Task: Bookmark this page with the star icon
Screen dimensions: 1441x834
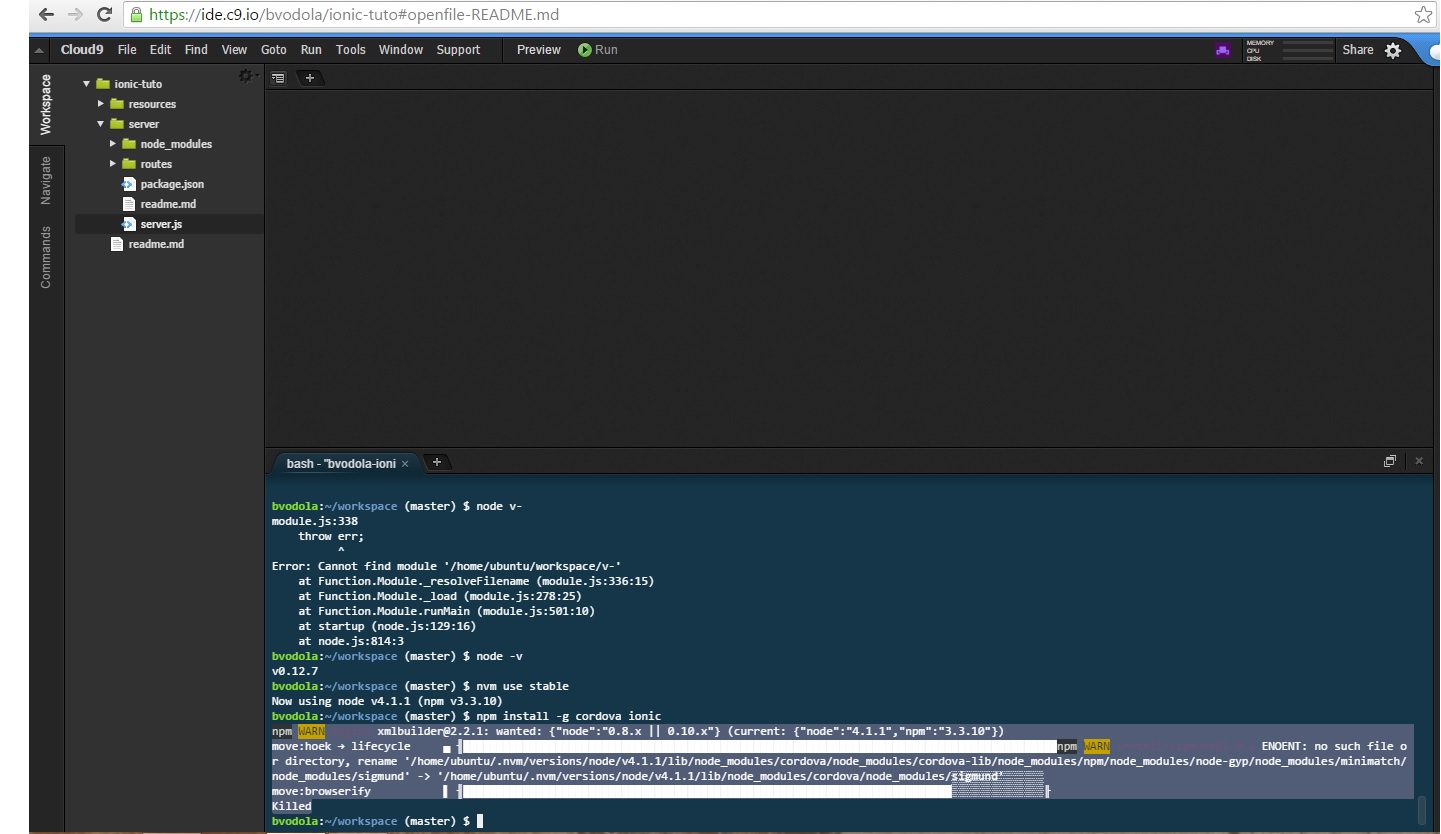Action: [1423, 15]
